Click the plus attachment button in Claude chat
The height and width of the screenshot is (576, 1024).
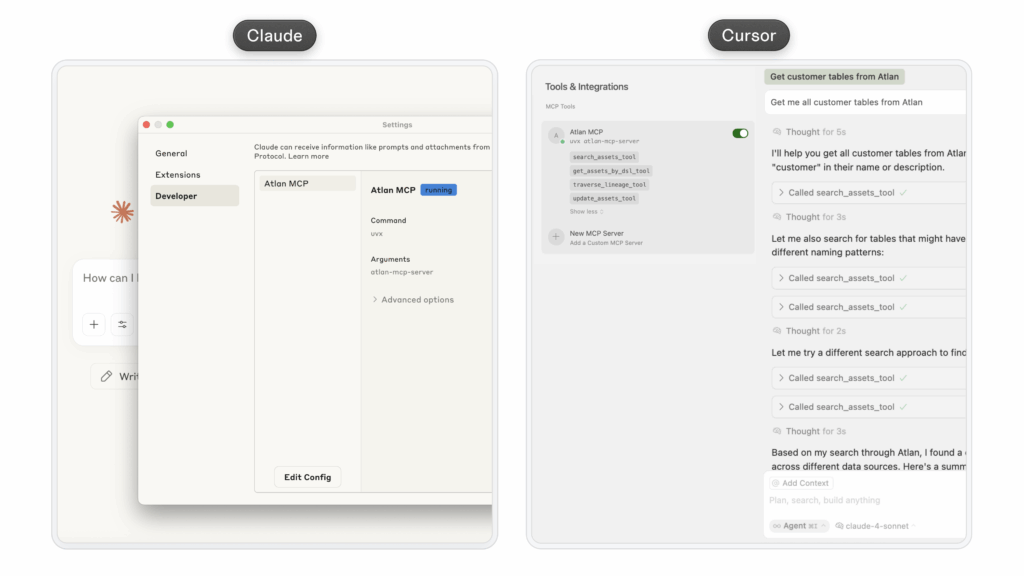[94, 325]
